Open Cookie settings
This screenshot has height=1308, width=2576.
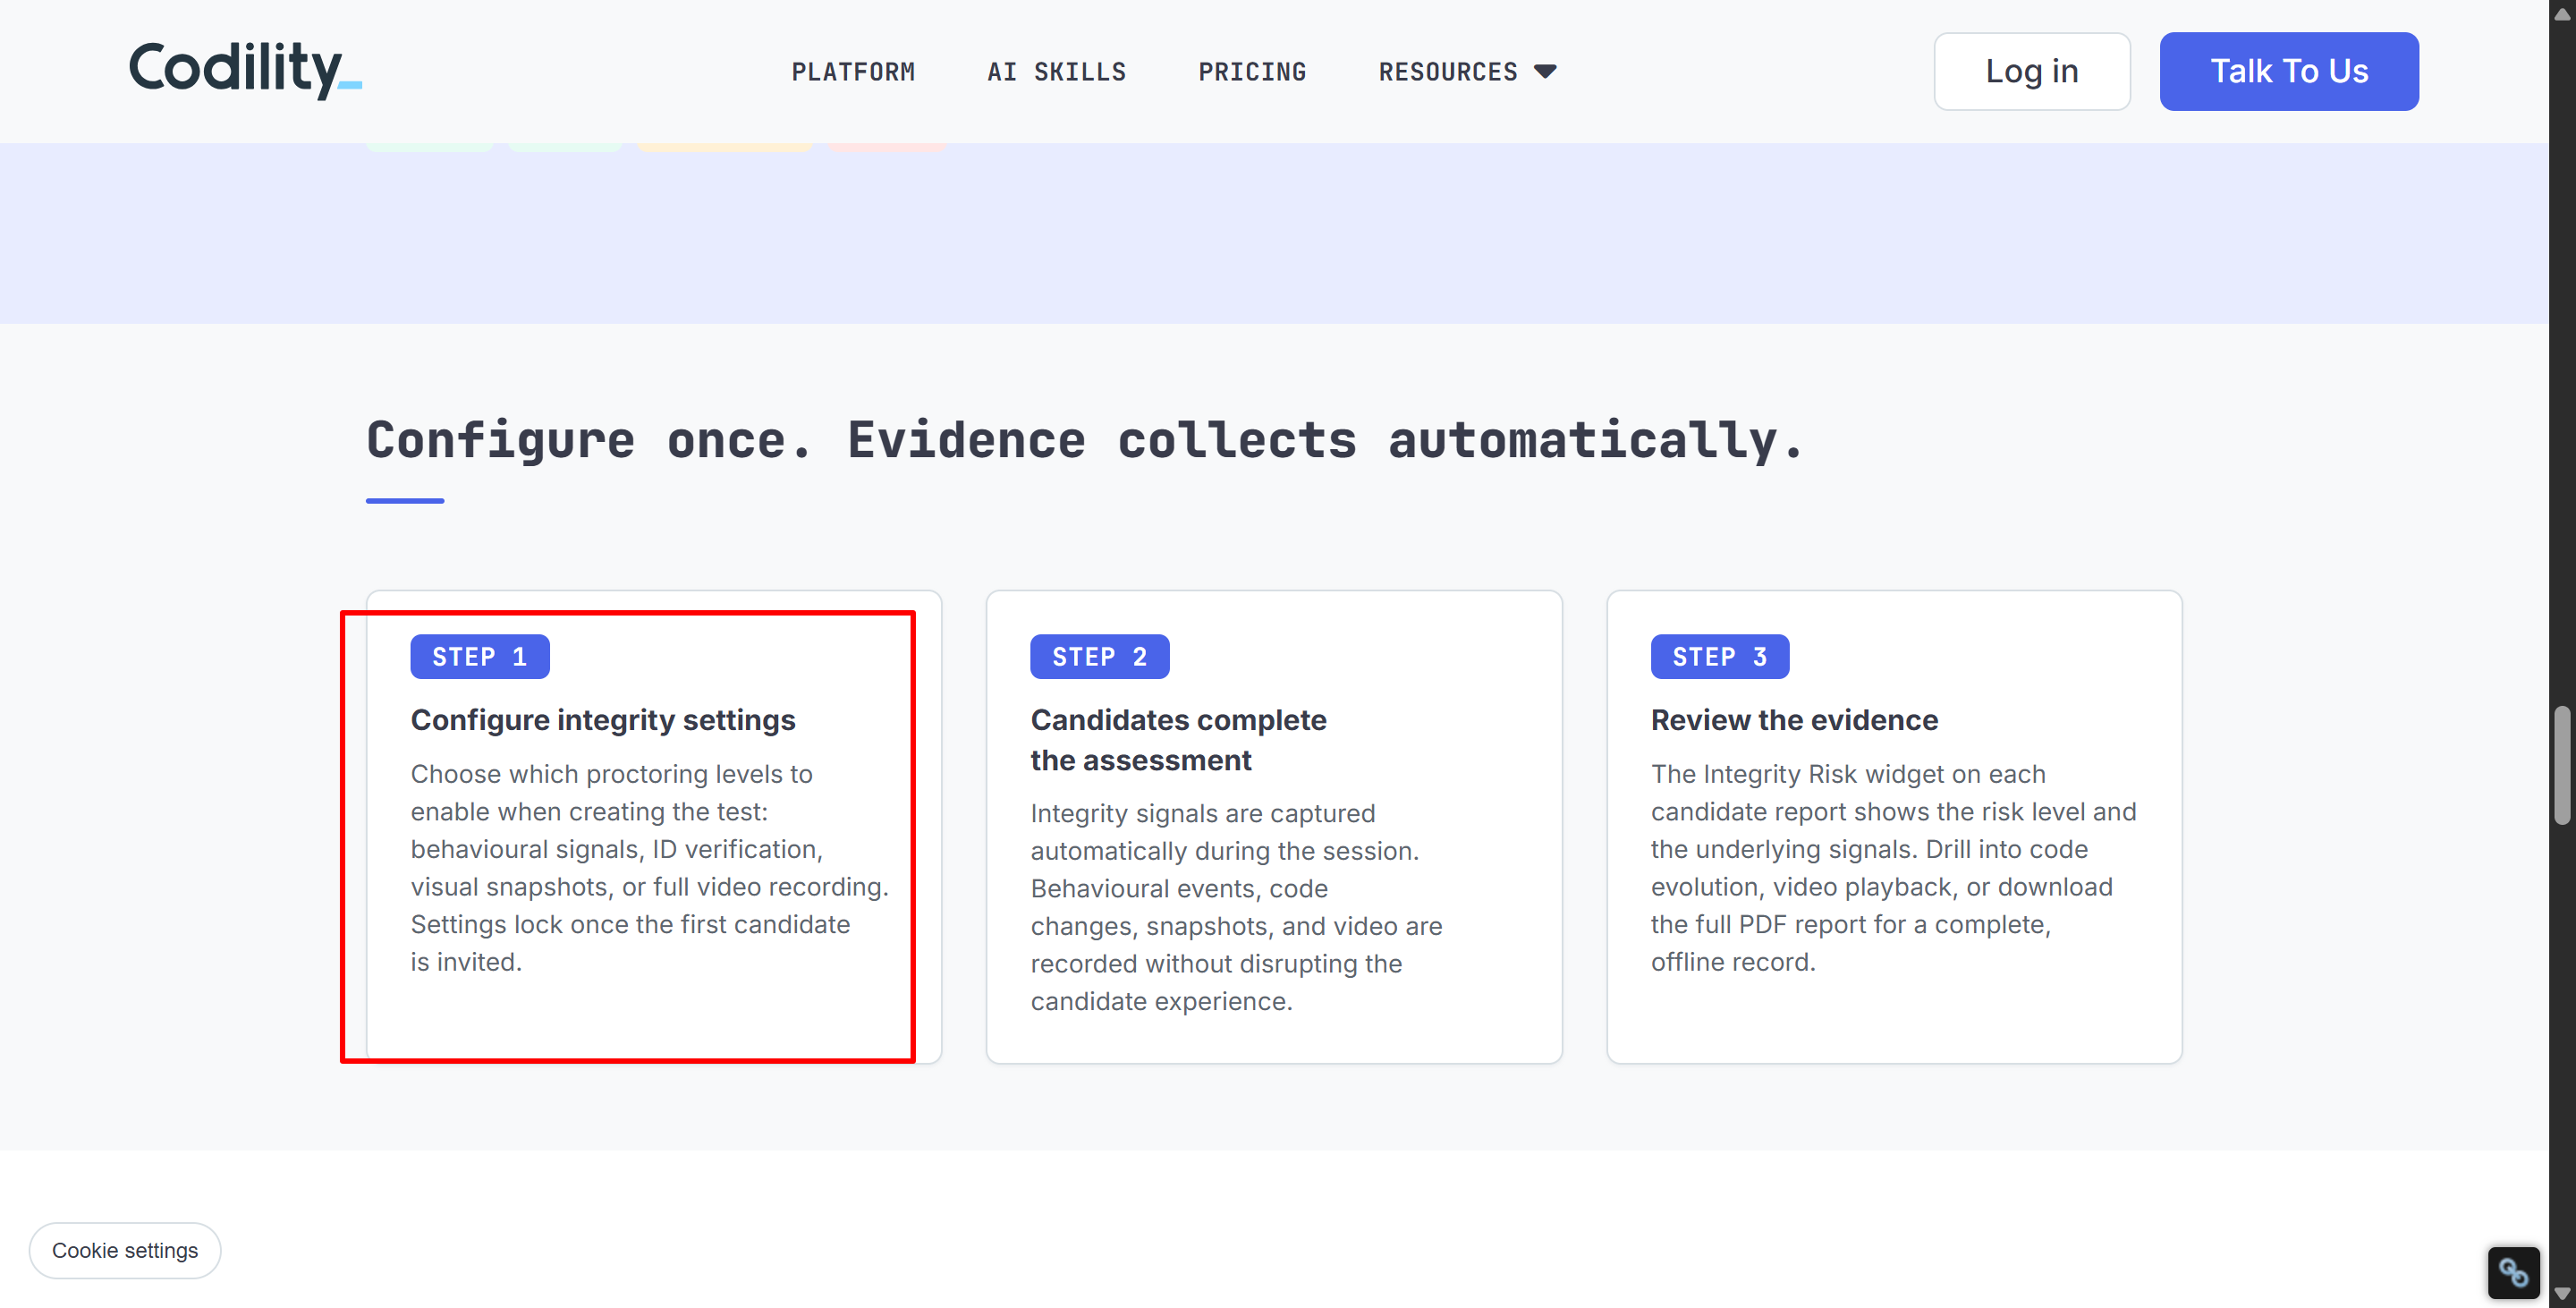(x=125, y=1250)
